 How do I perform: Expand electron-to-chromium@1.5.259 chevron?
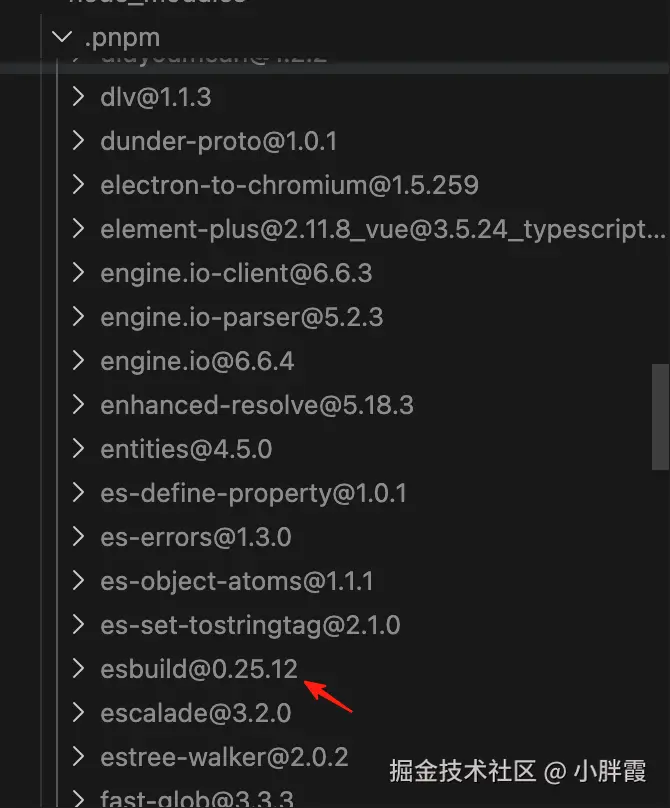[x=78, y=186]
